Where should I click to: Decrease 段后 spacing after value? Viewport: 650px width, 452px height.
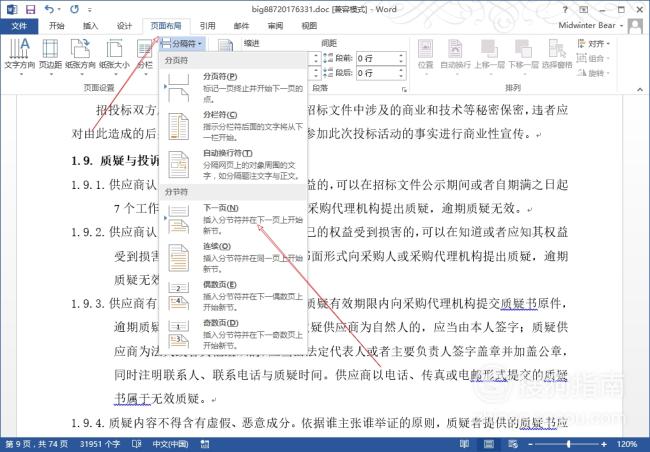click(401, 76)
